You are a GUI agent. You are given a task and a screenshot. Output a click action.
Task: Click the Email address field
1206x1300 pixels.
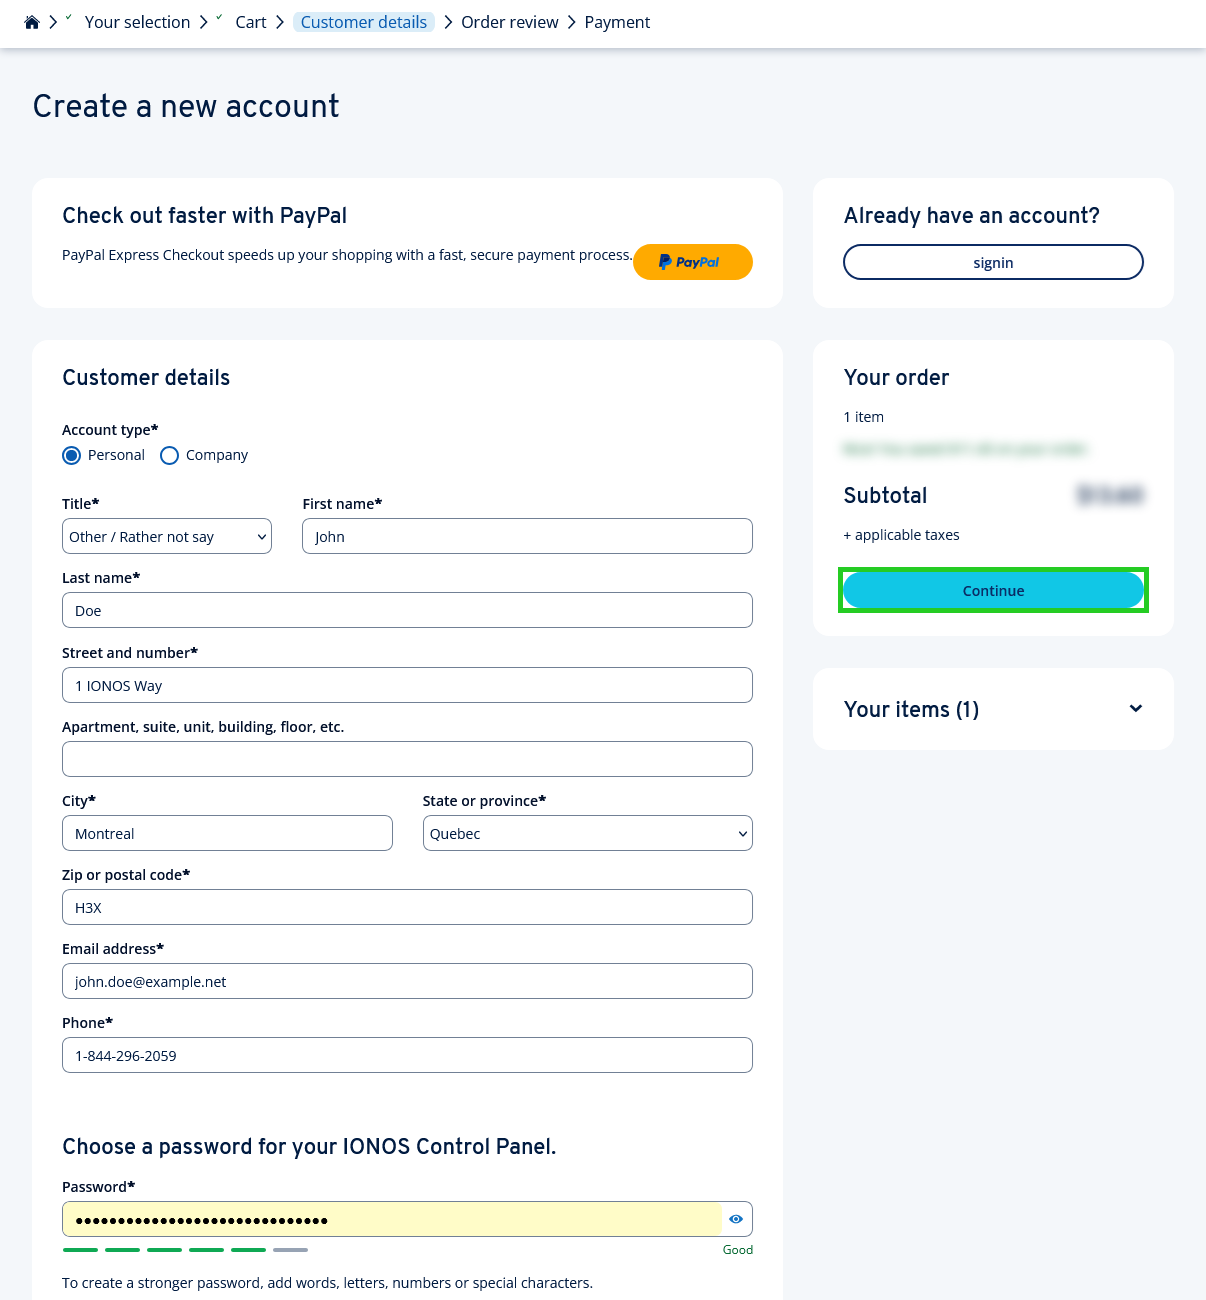(407, 982)
